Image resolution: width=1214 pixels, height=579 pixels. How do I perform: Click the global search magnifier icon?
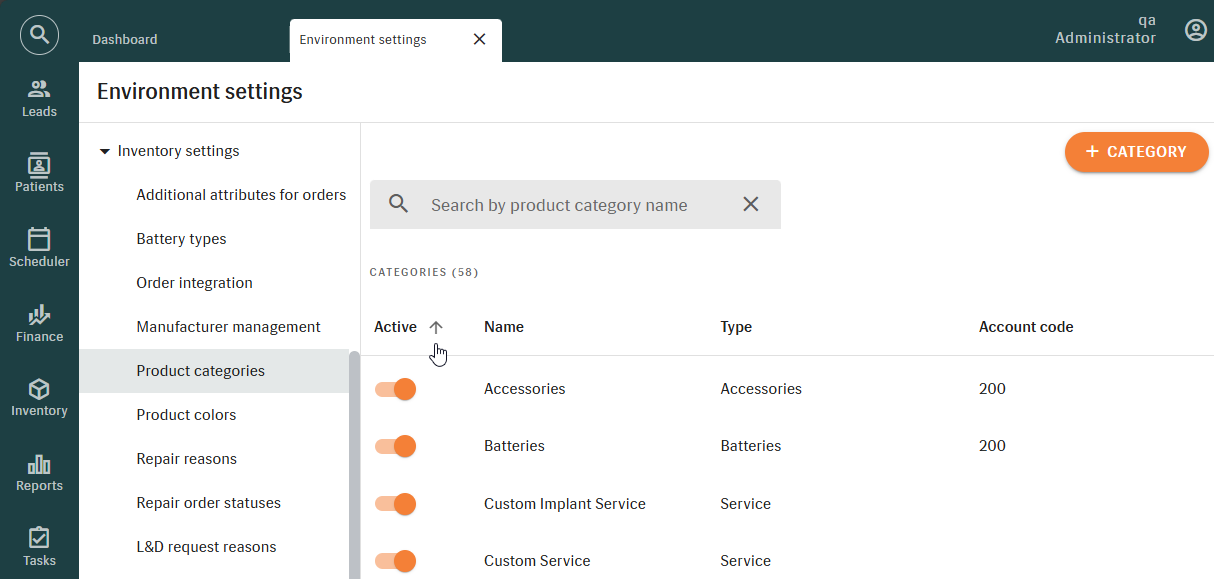tap(39, 35)
